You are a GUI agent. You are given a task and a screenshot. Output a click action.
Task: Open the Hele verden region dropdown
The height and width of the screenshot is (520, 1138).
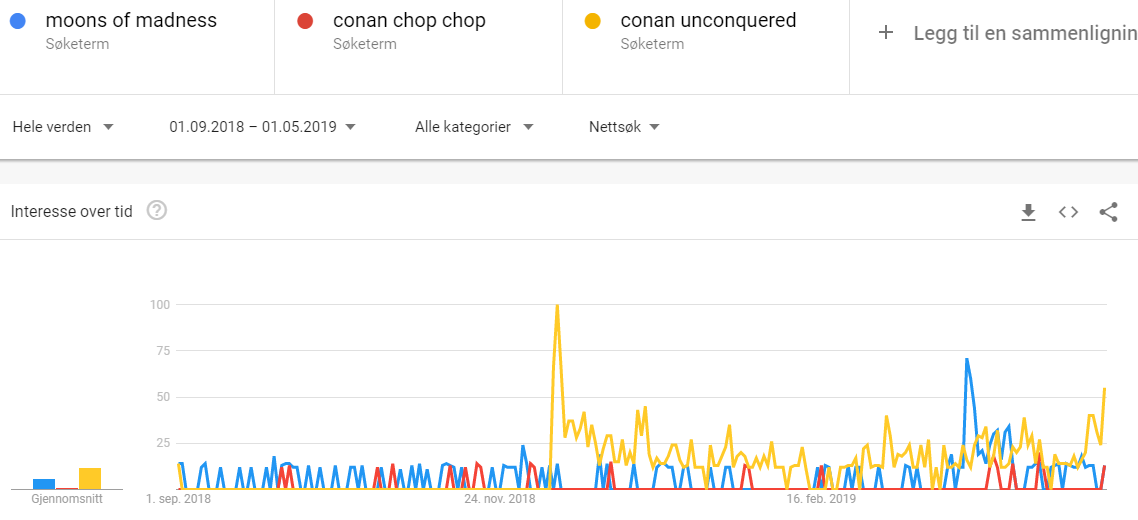63,127
